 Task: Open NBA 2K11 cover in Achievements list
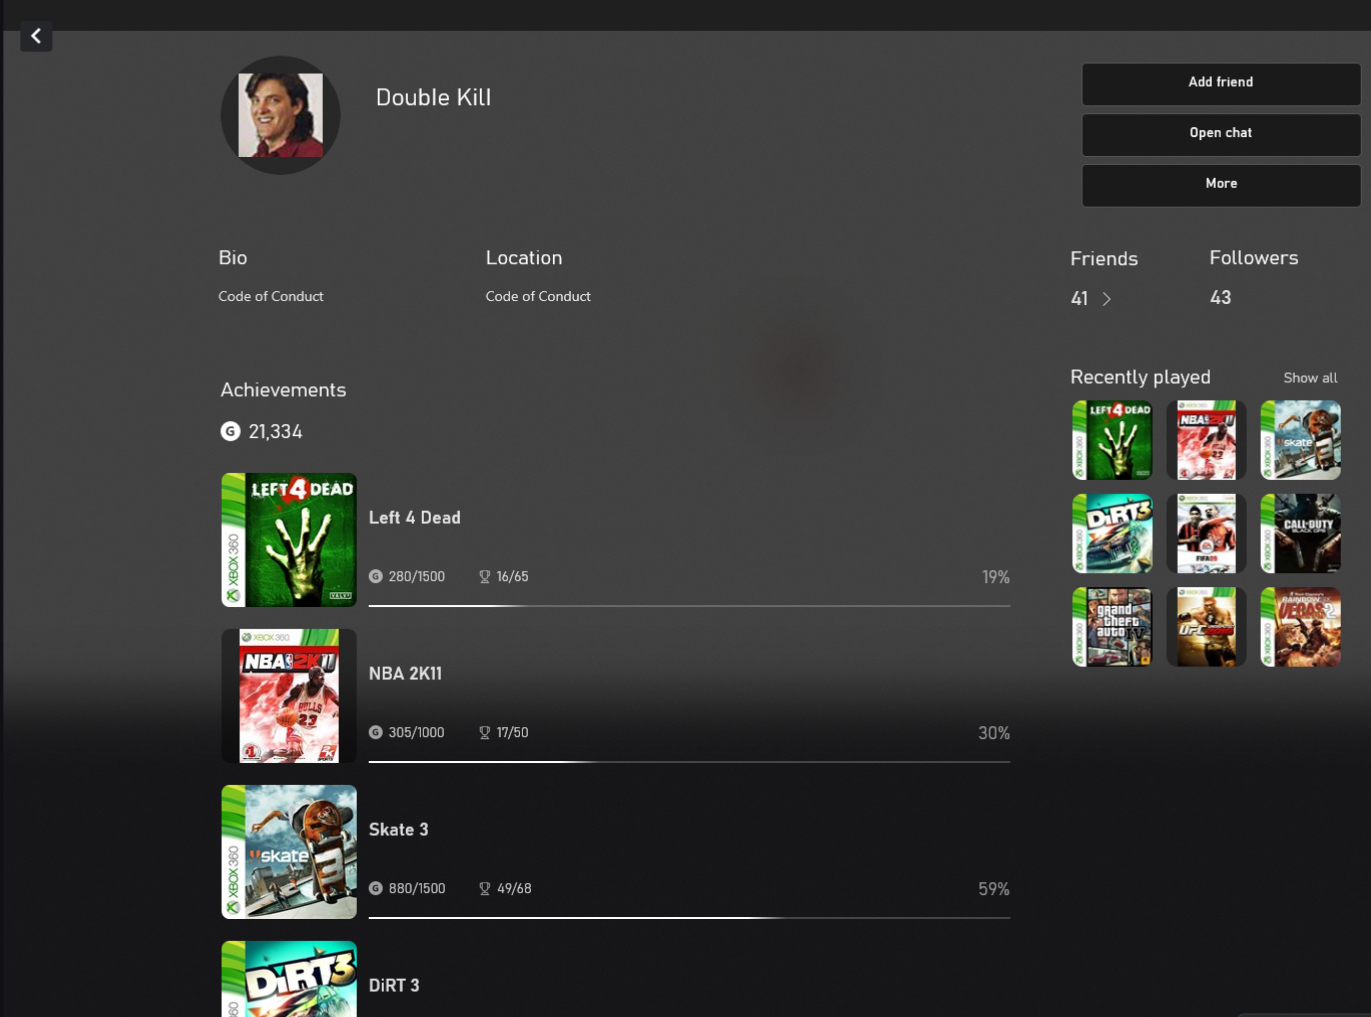point(289,696)
